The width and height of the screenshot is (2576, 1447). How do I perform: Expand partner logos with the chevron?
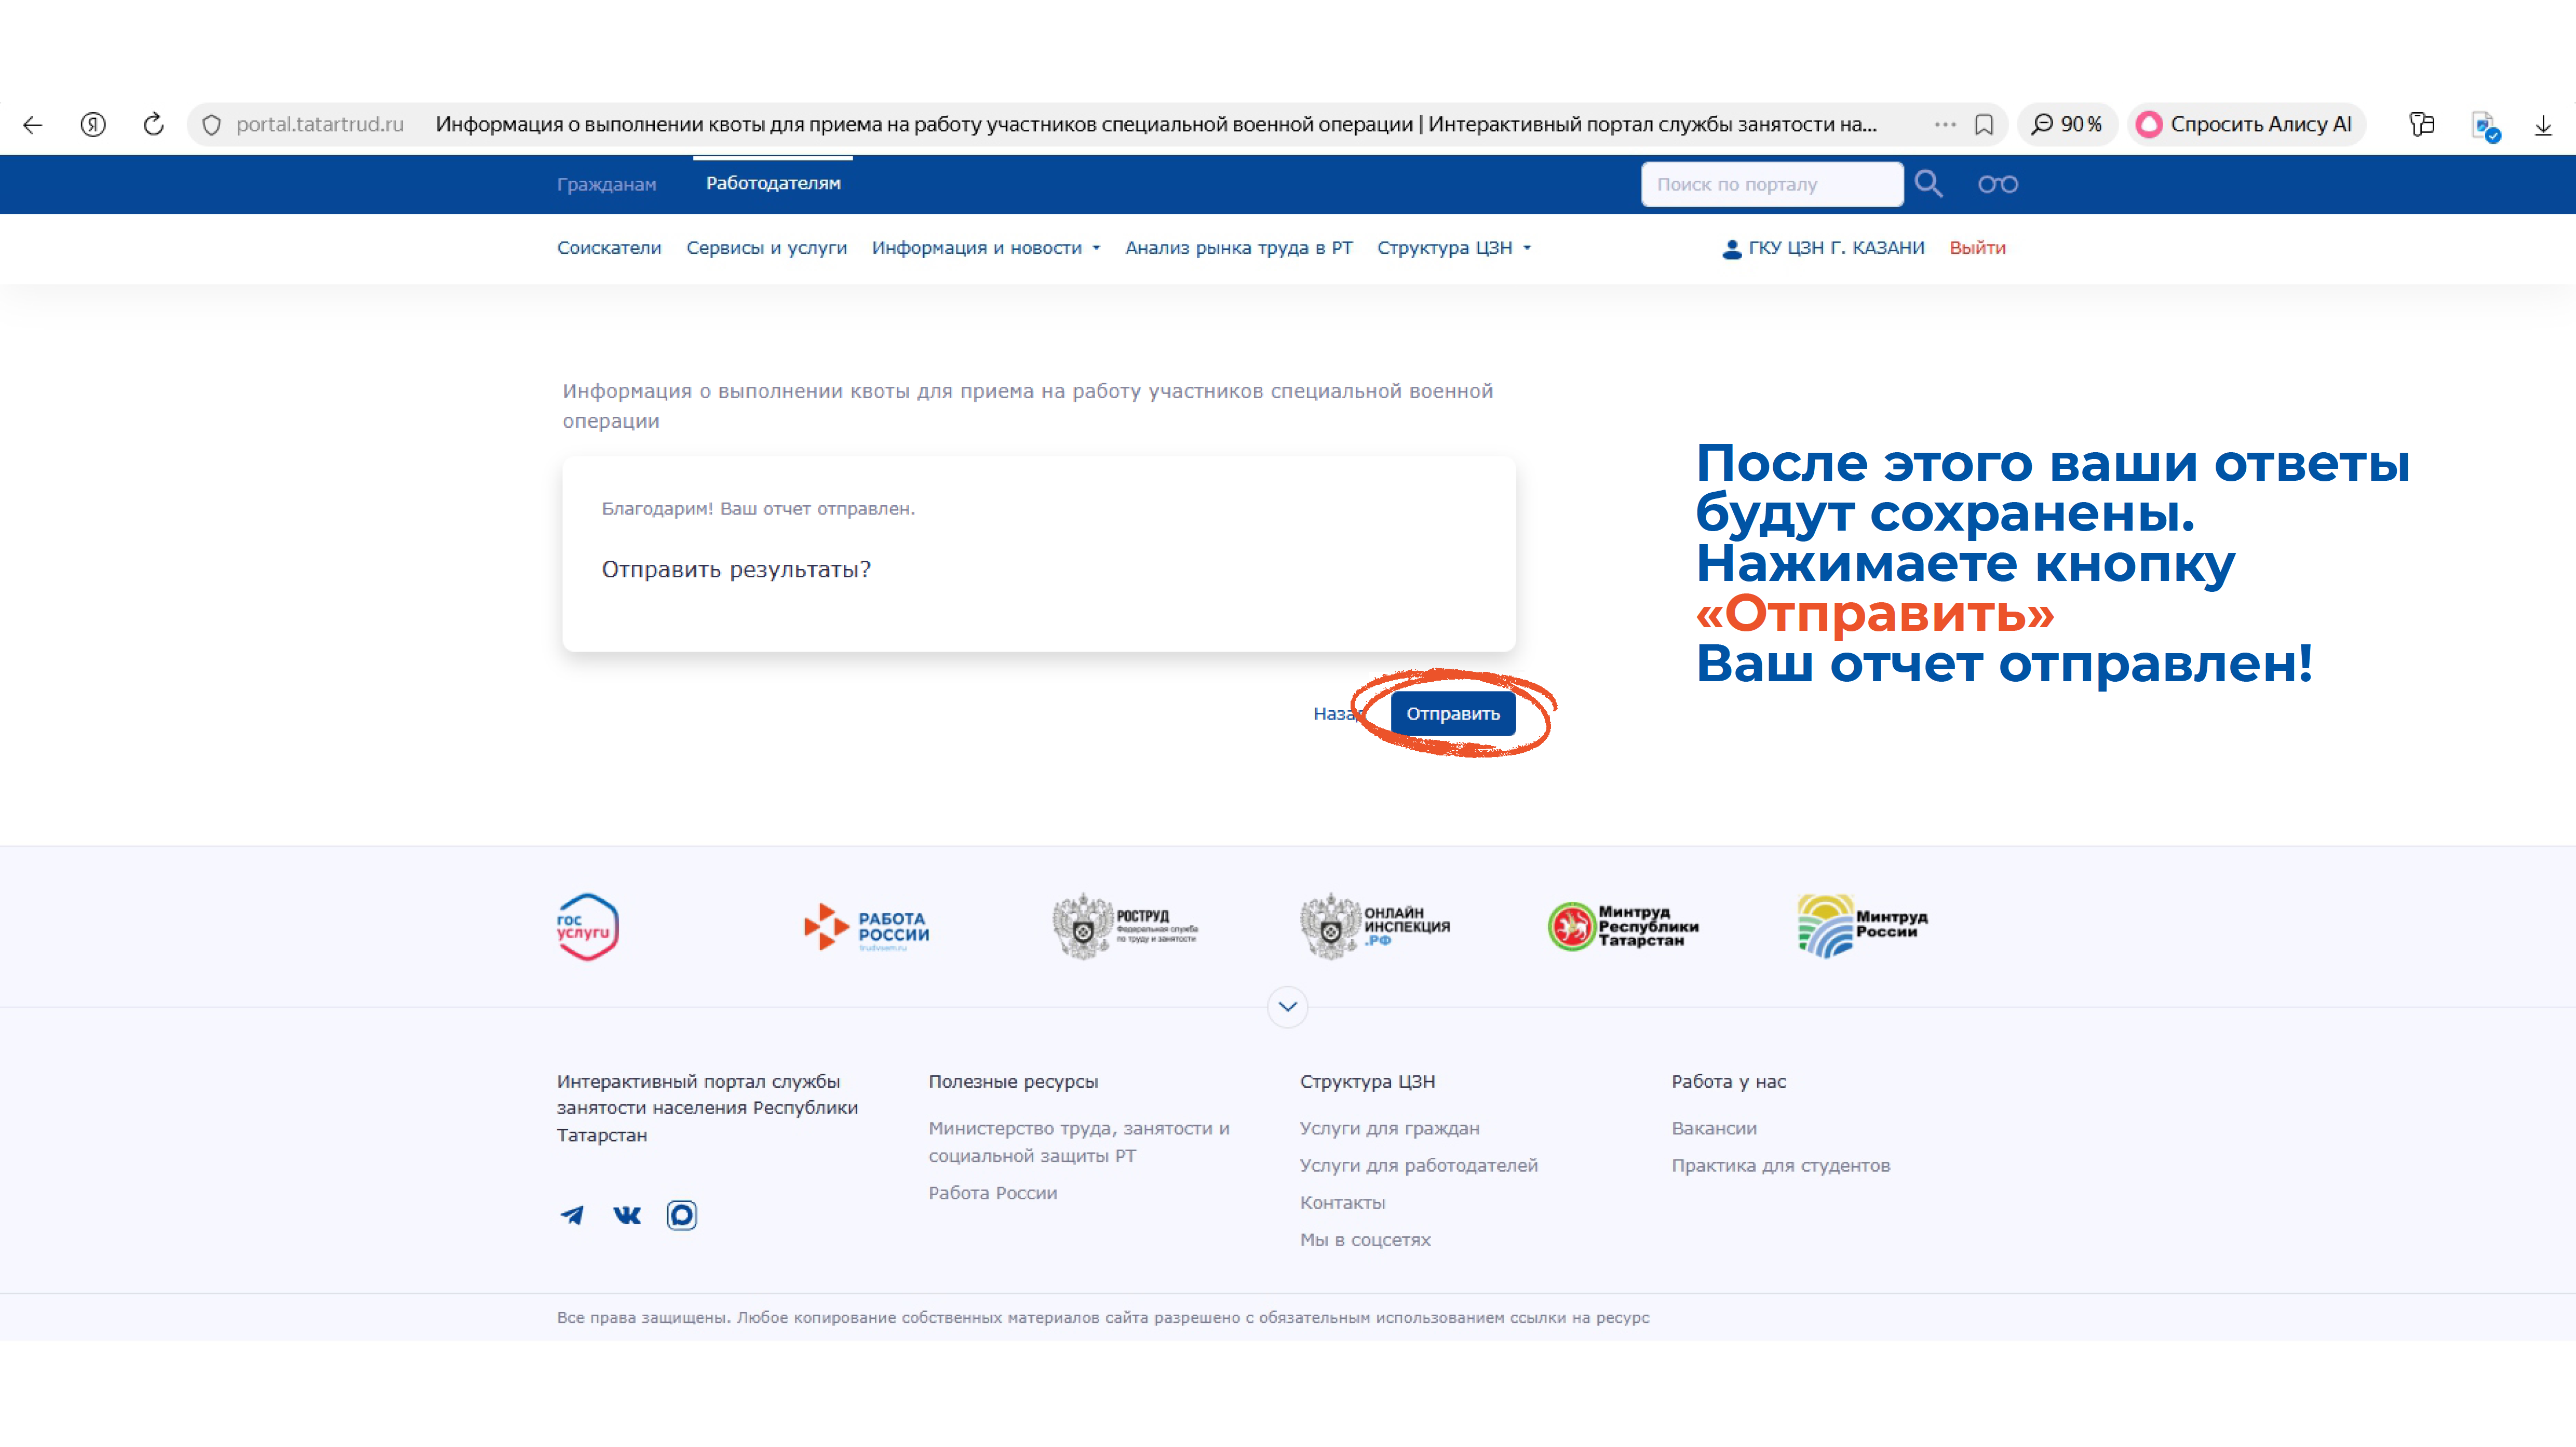pos(1288,1006)
